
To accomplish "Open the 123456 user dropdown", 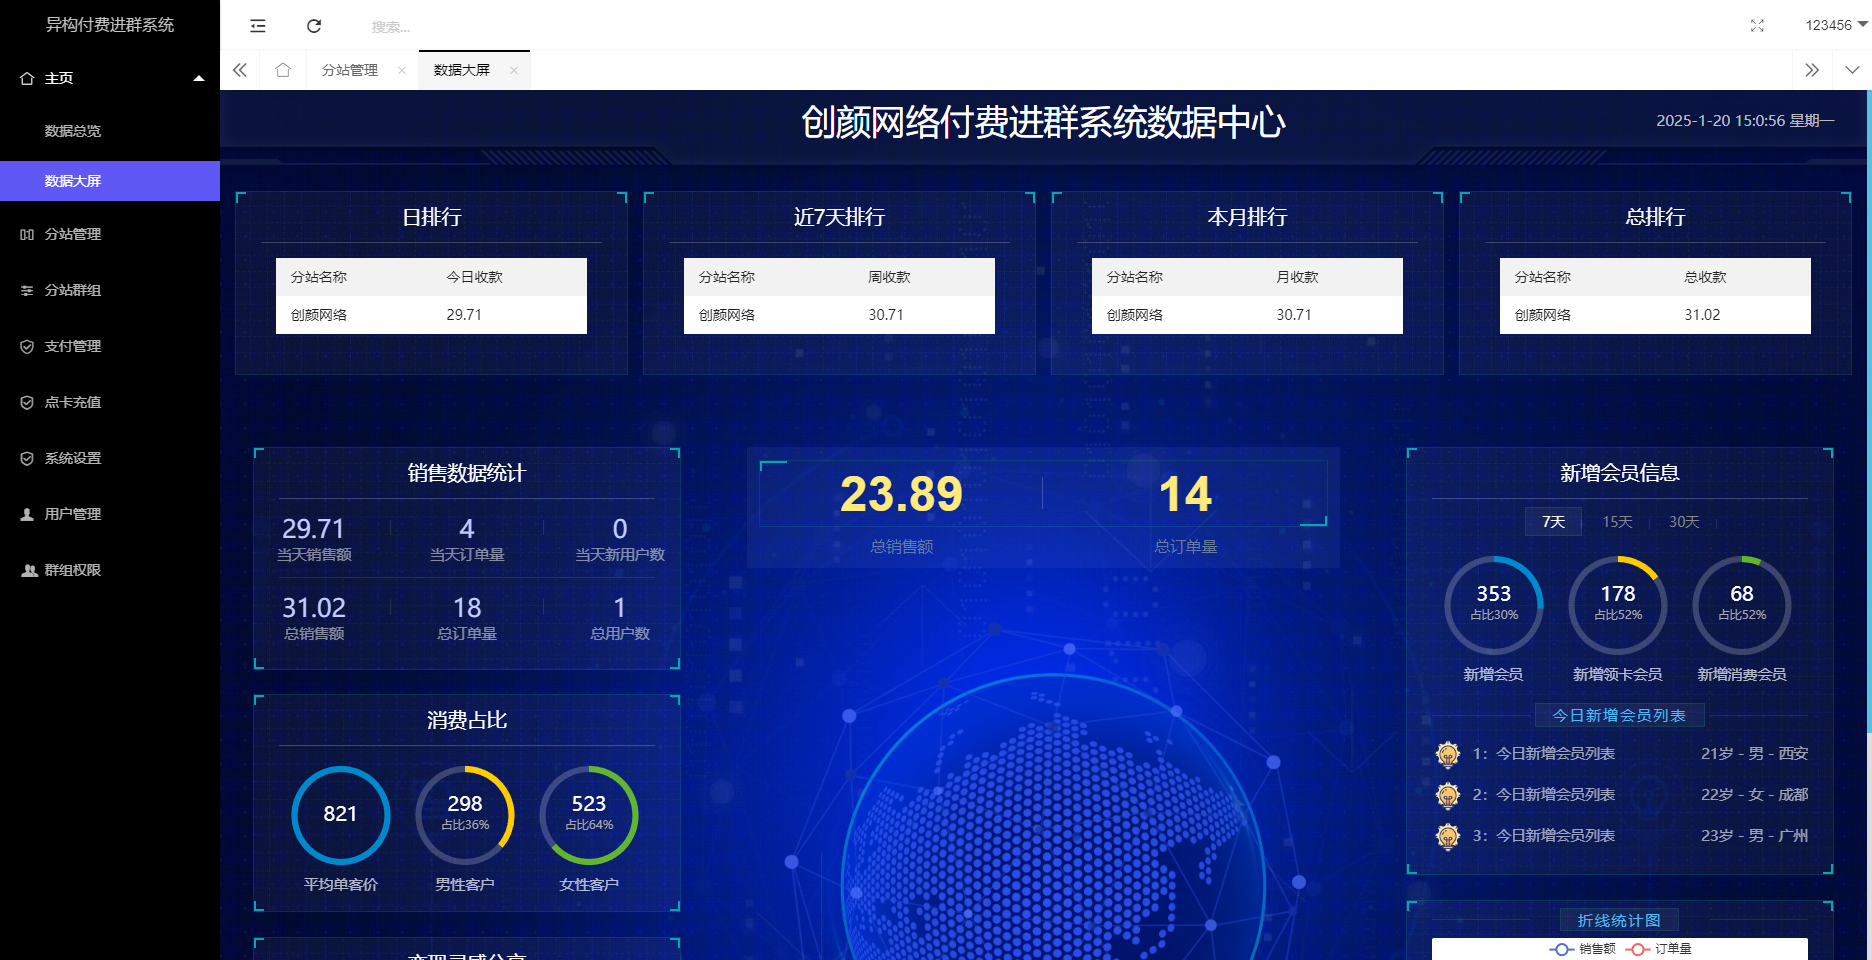I will (x=1836, y=25).
